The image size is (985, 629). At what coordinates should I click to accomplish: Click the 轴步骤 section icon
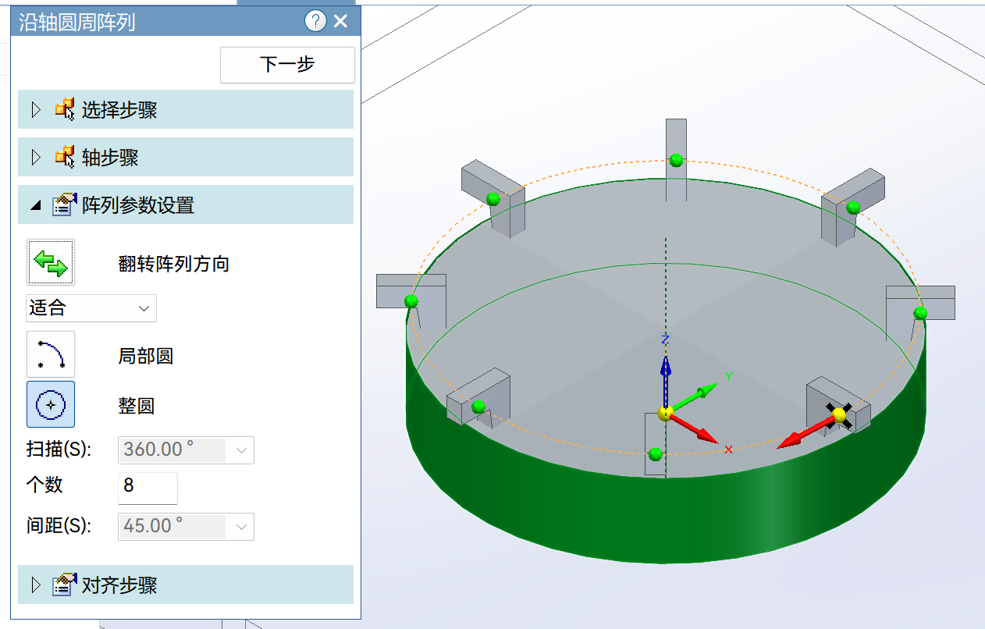click(65, 157)
